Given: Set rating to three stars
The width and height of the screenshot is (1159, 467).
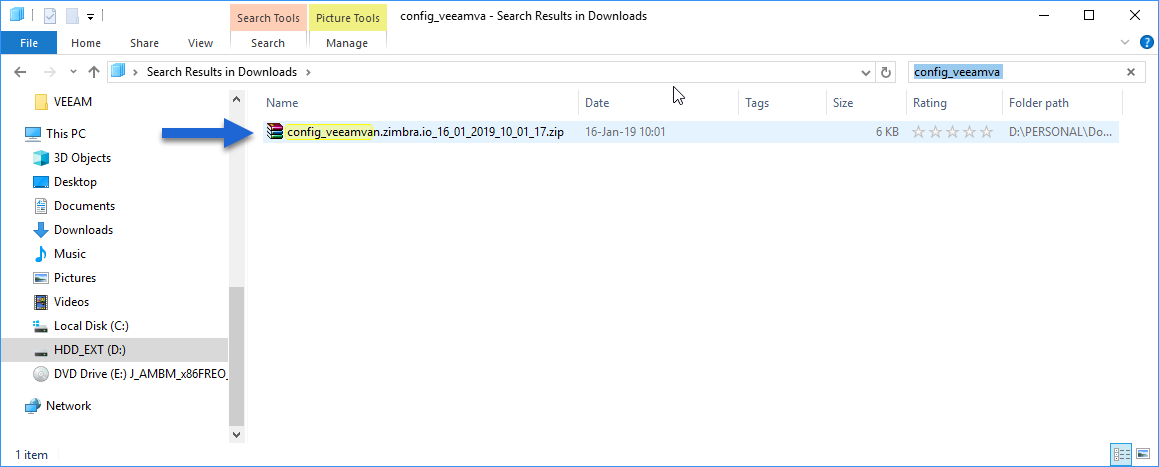Looking at the screenshot, I should click(953, 132).
